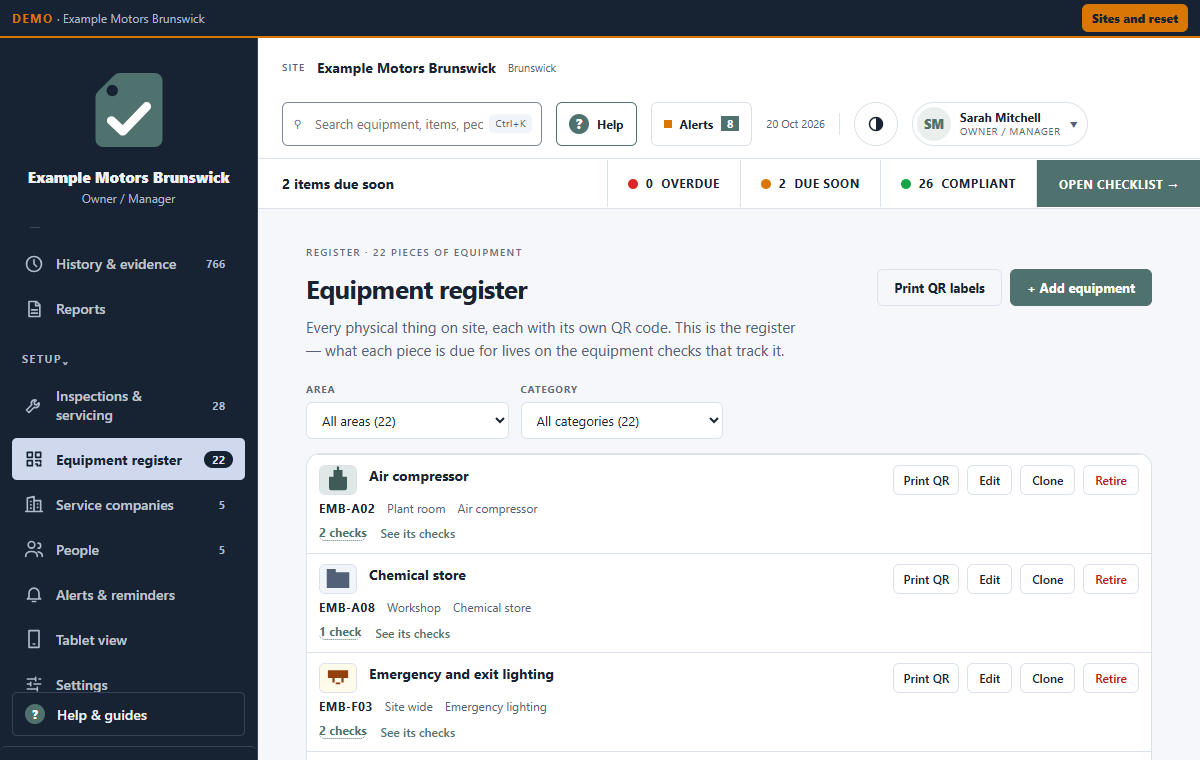Click the Alerts & reminders bell icon

[x=34, y=595]
